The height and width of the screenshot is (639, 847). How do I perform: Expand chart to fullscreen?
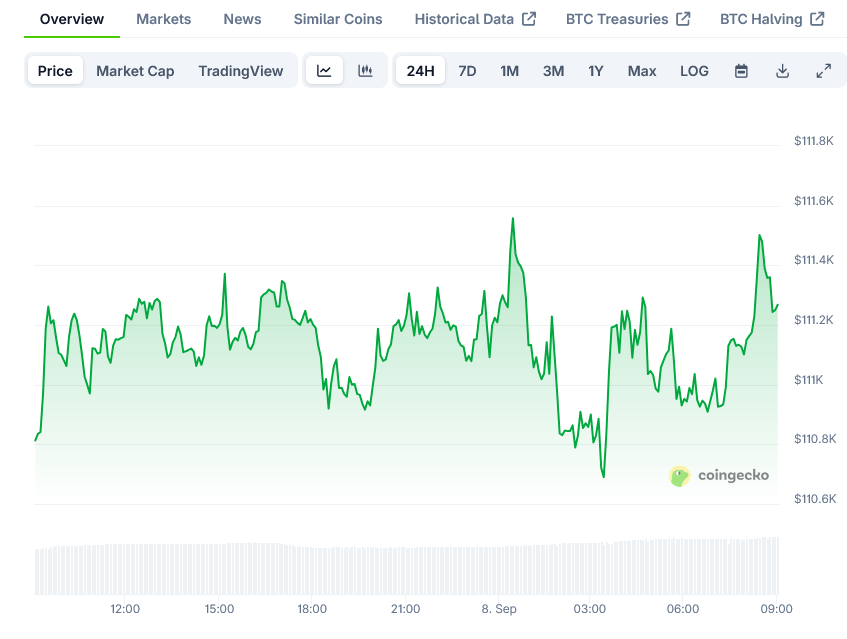pos(823,71)
